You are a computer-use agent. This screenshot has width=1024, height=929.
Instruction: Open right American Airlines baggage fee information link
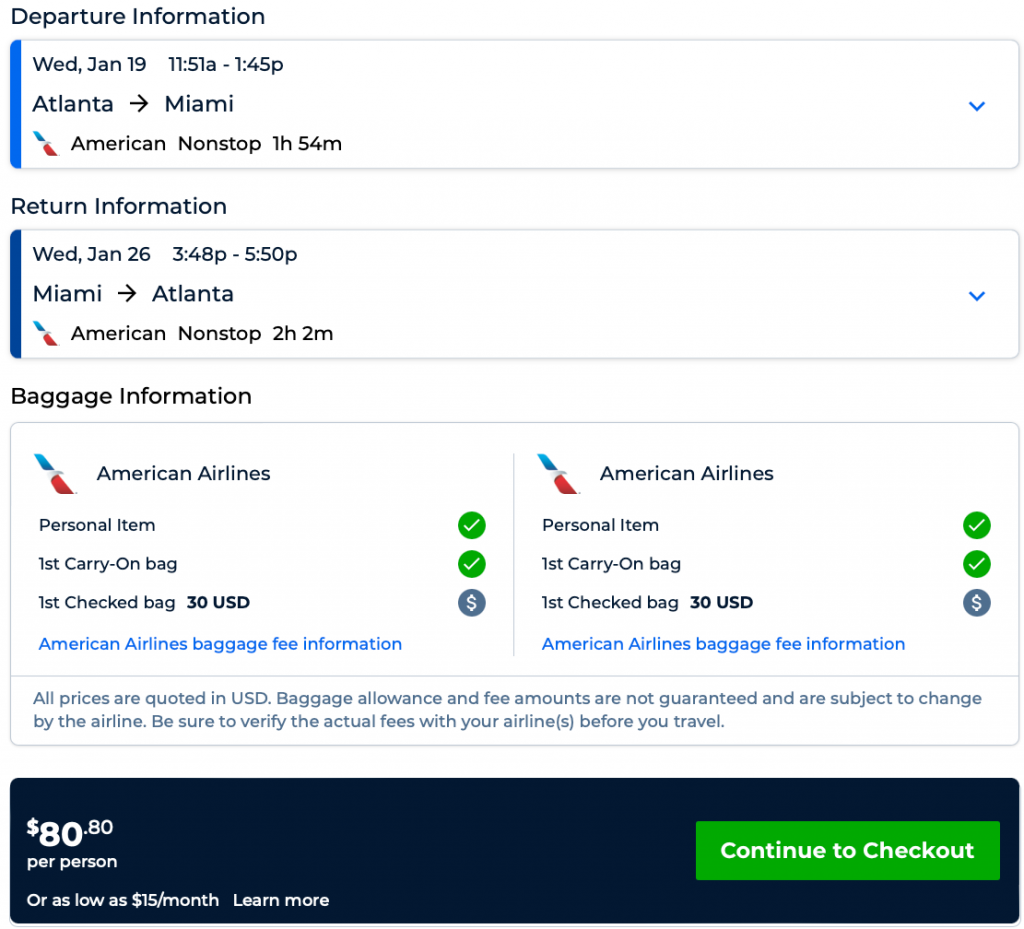[723, 644]
